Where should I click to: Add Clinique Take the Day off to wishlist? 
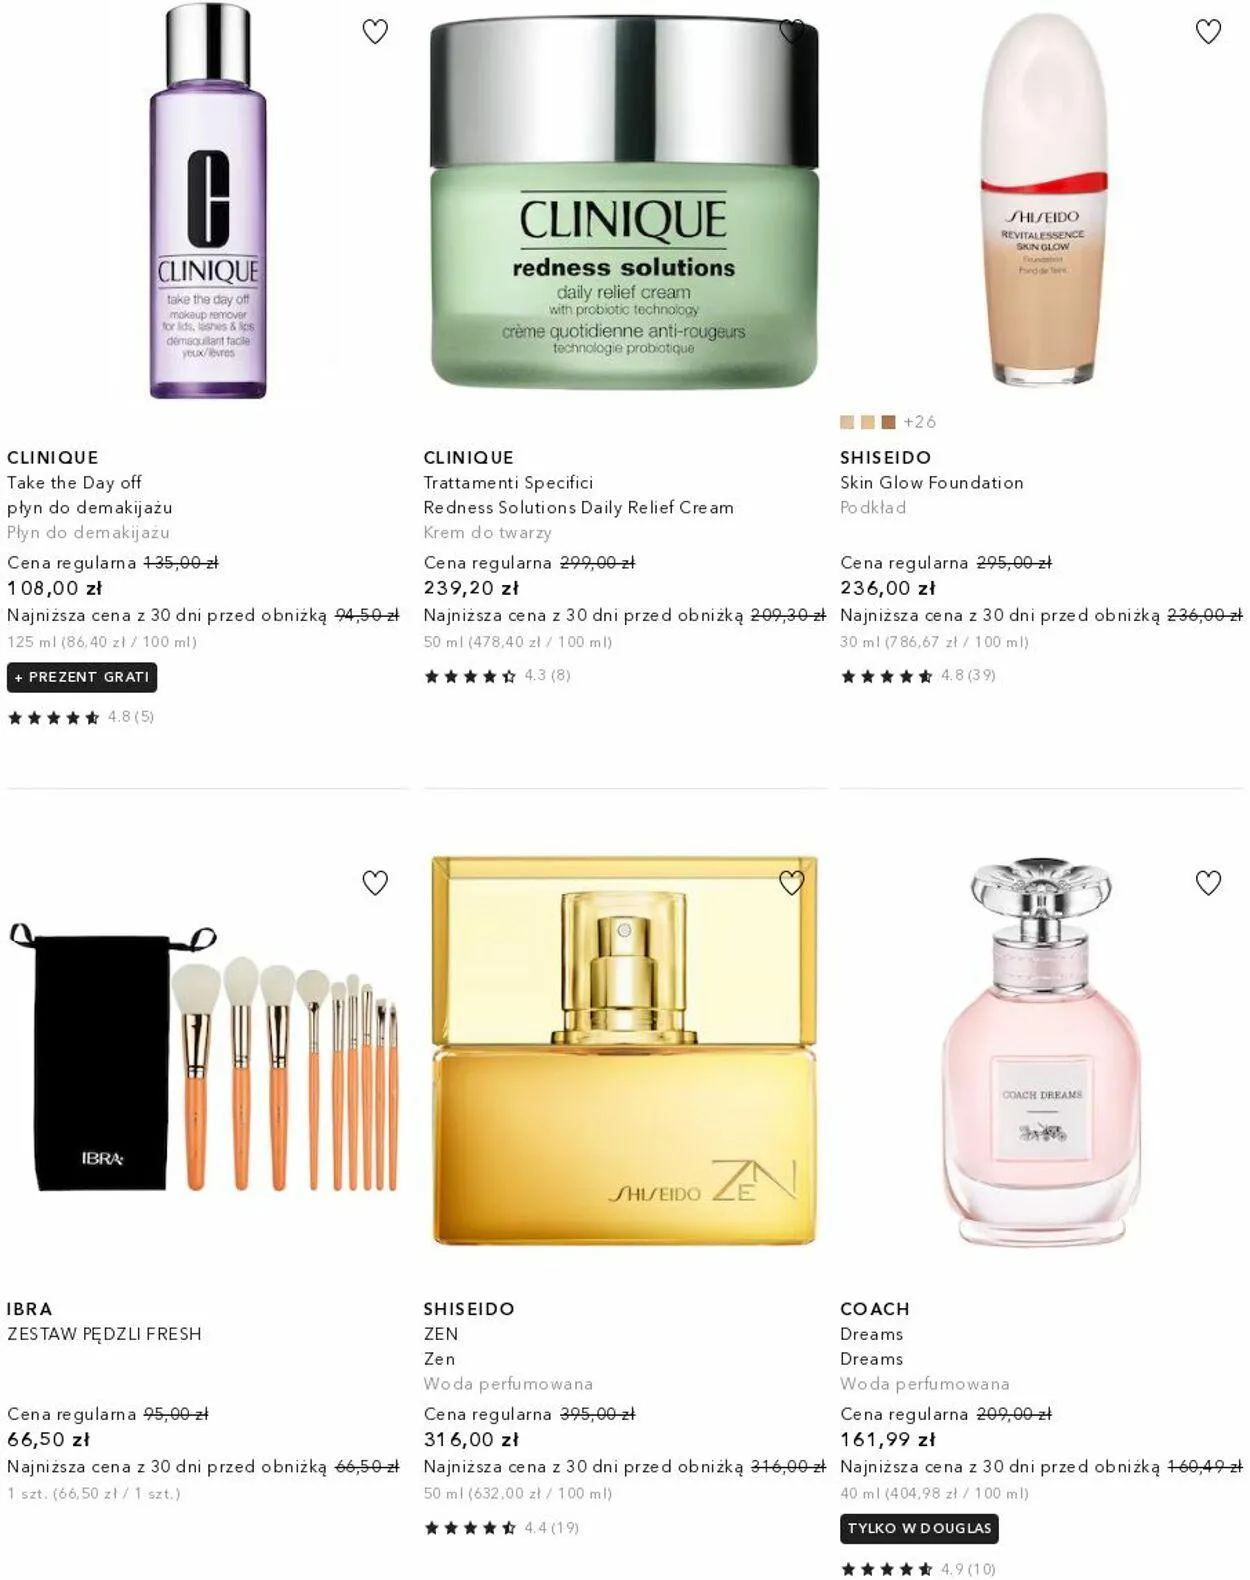click(375, 32)
